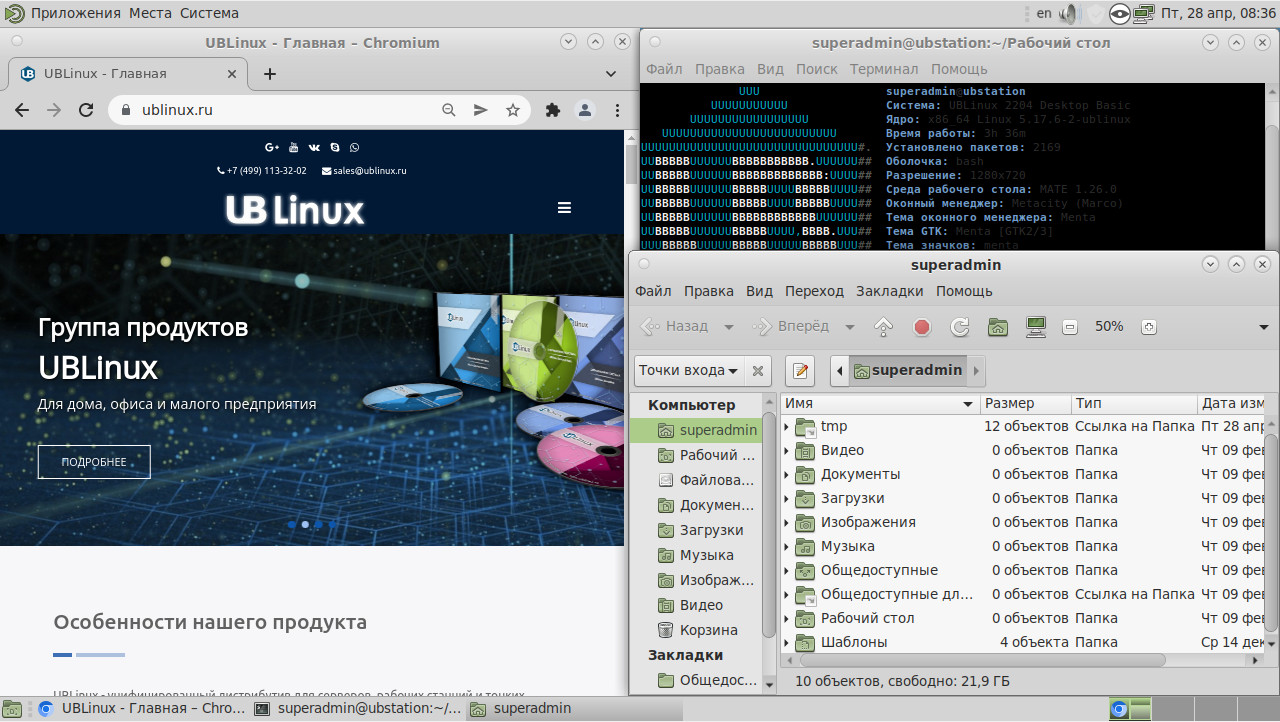
Task: Open Chromium tab search chevron
Action: coord(611,74)
